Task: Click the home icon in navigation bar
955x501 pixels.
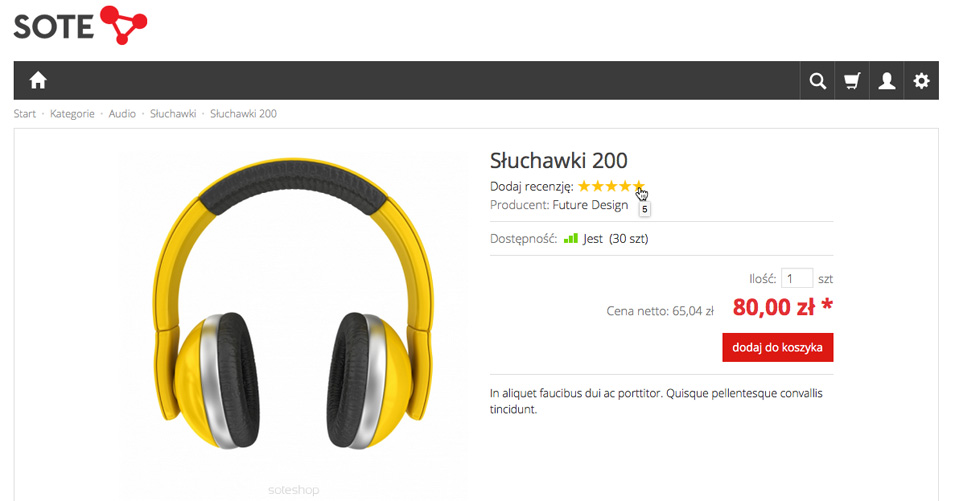Action: 38,80
